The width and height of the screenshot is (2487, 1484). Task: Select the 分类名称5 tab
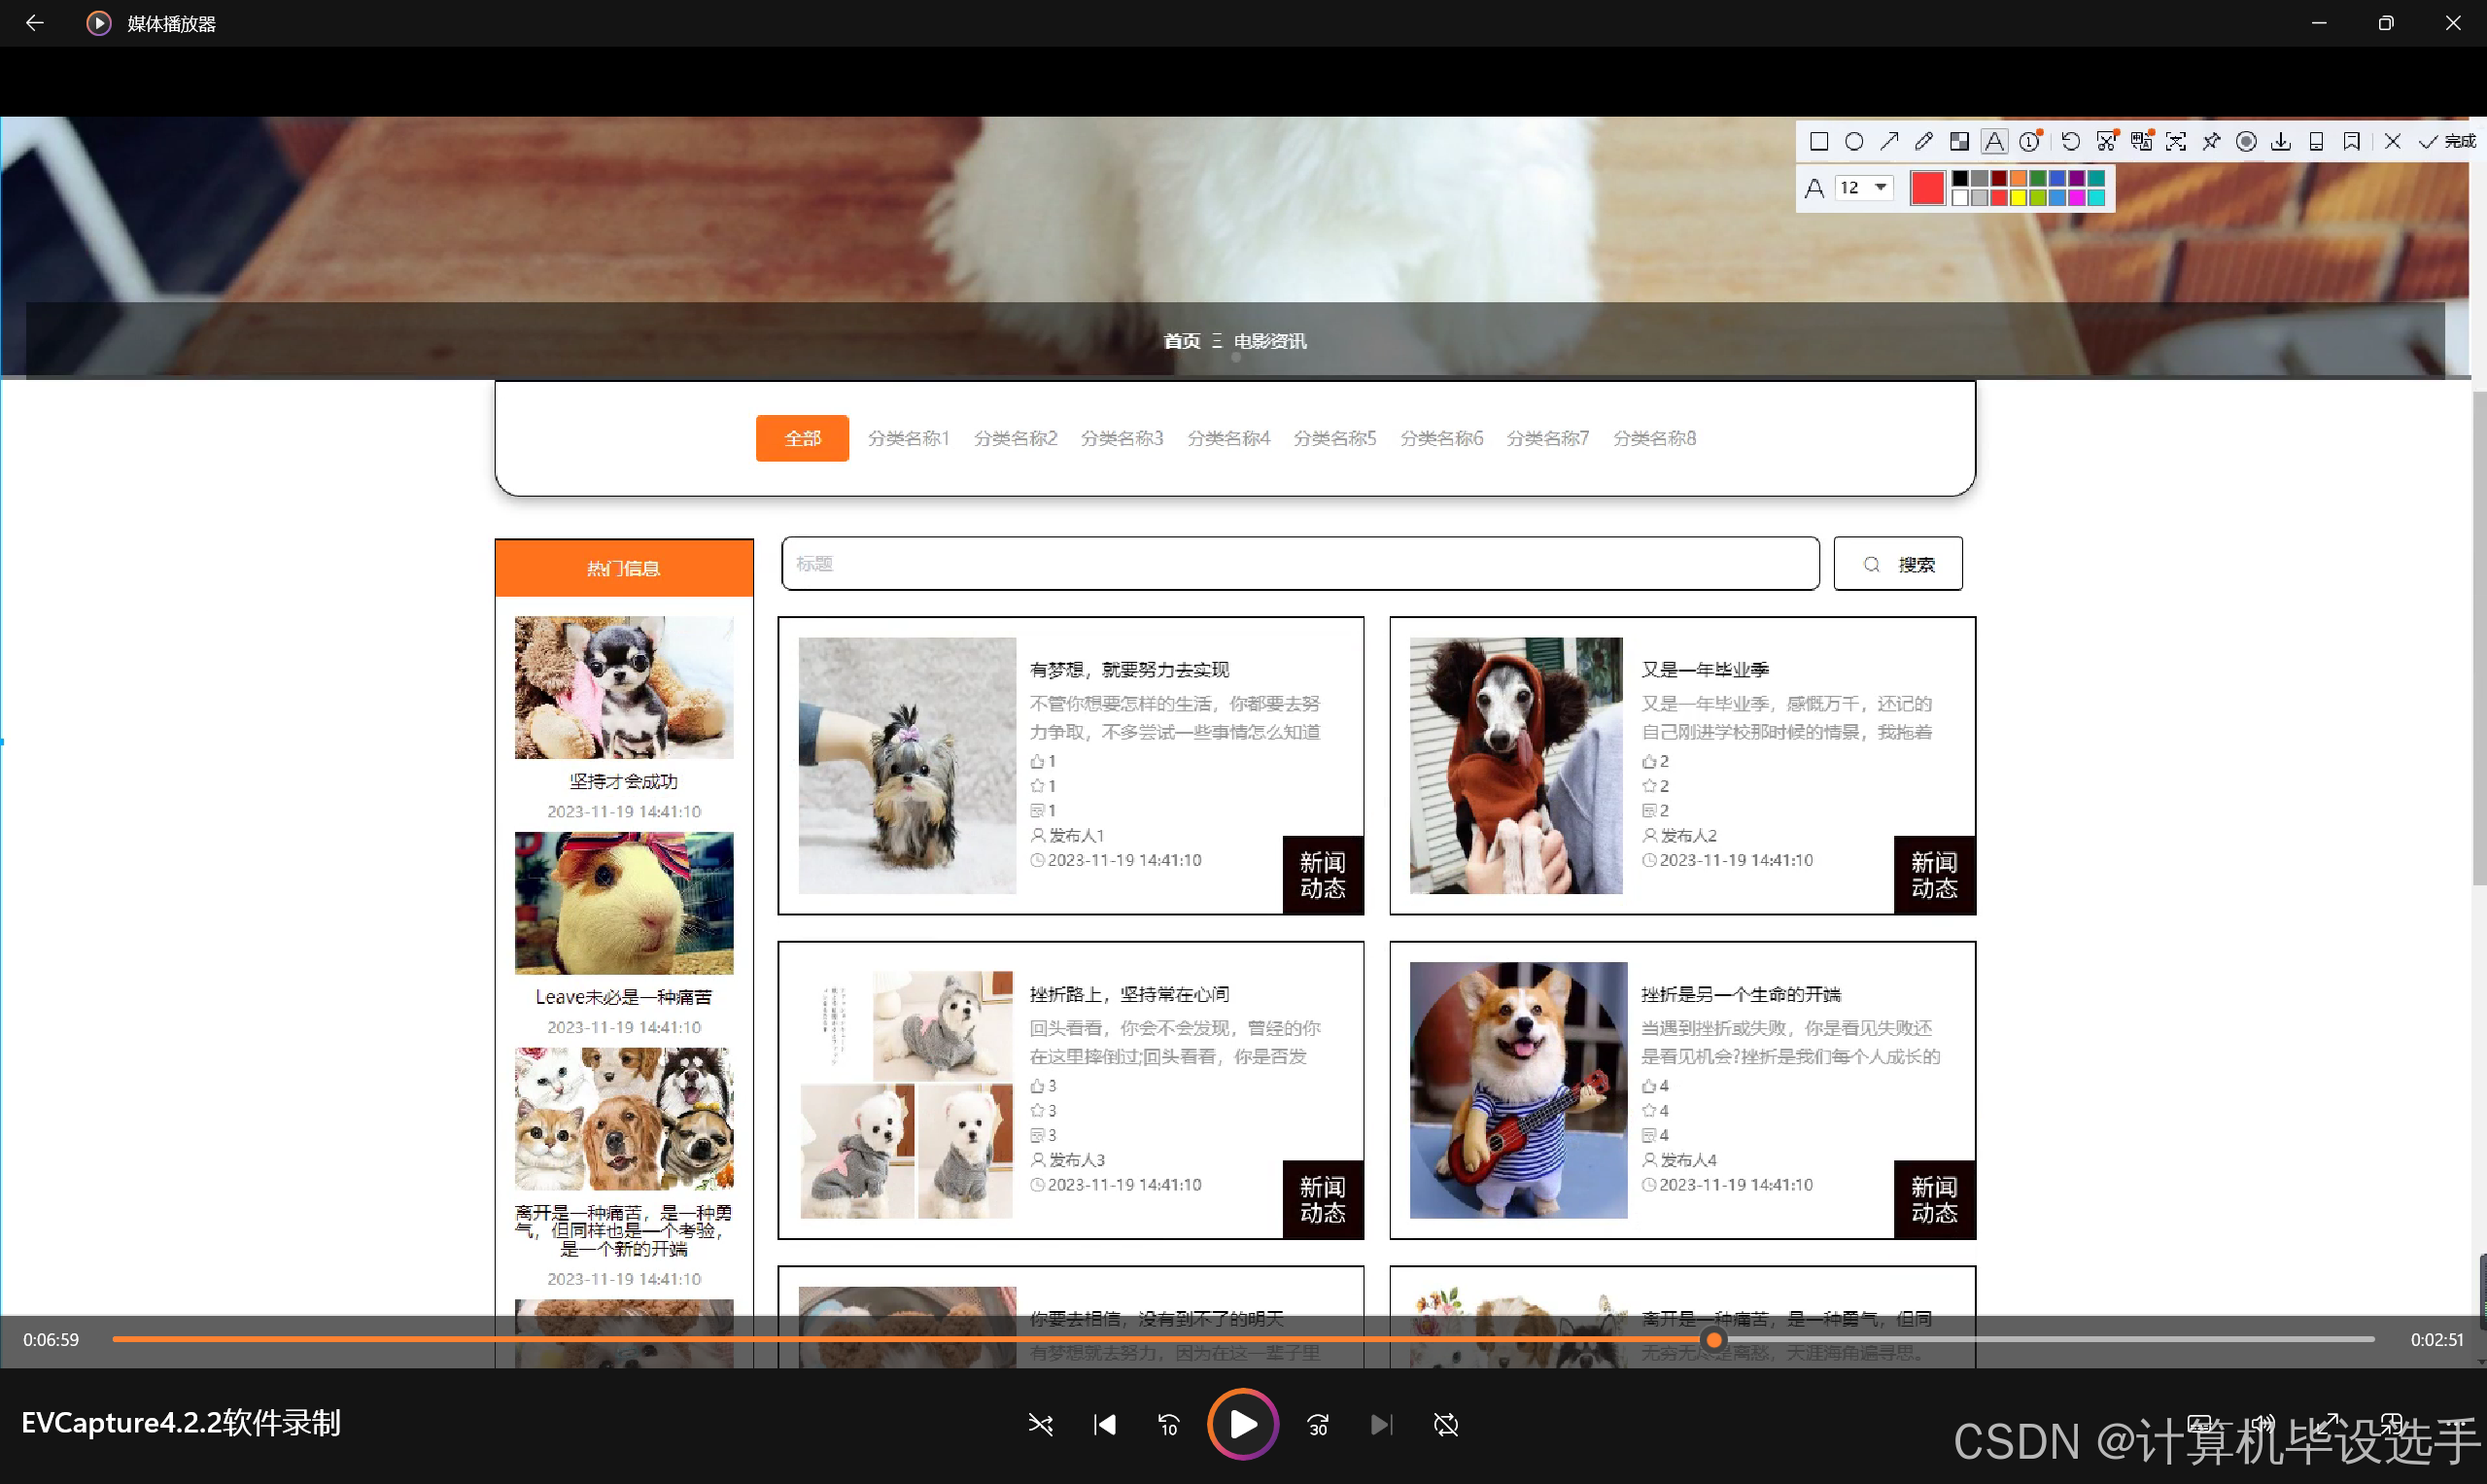(x=1335, y=438)
